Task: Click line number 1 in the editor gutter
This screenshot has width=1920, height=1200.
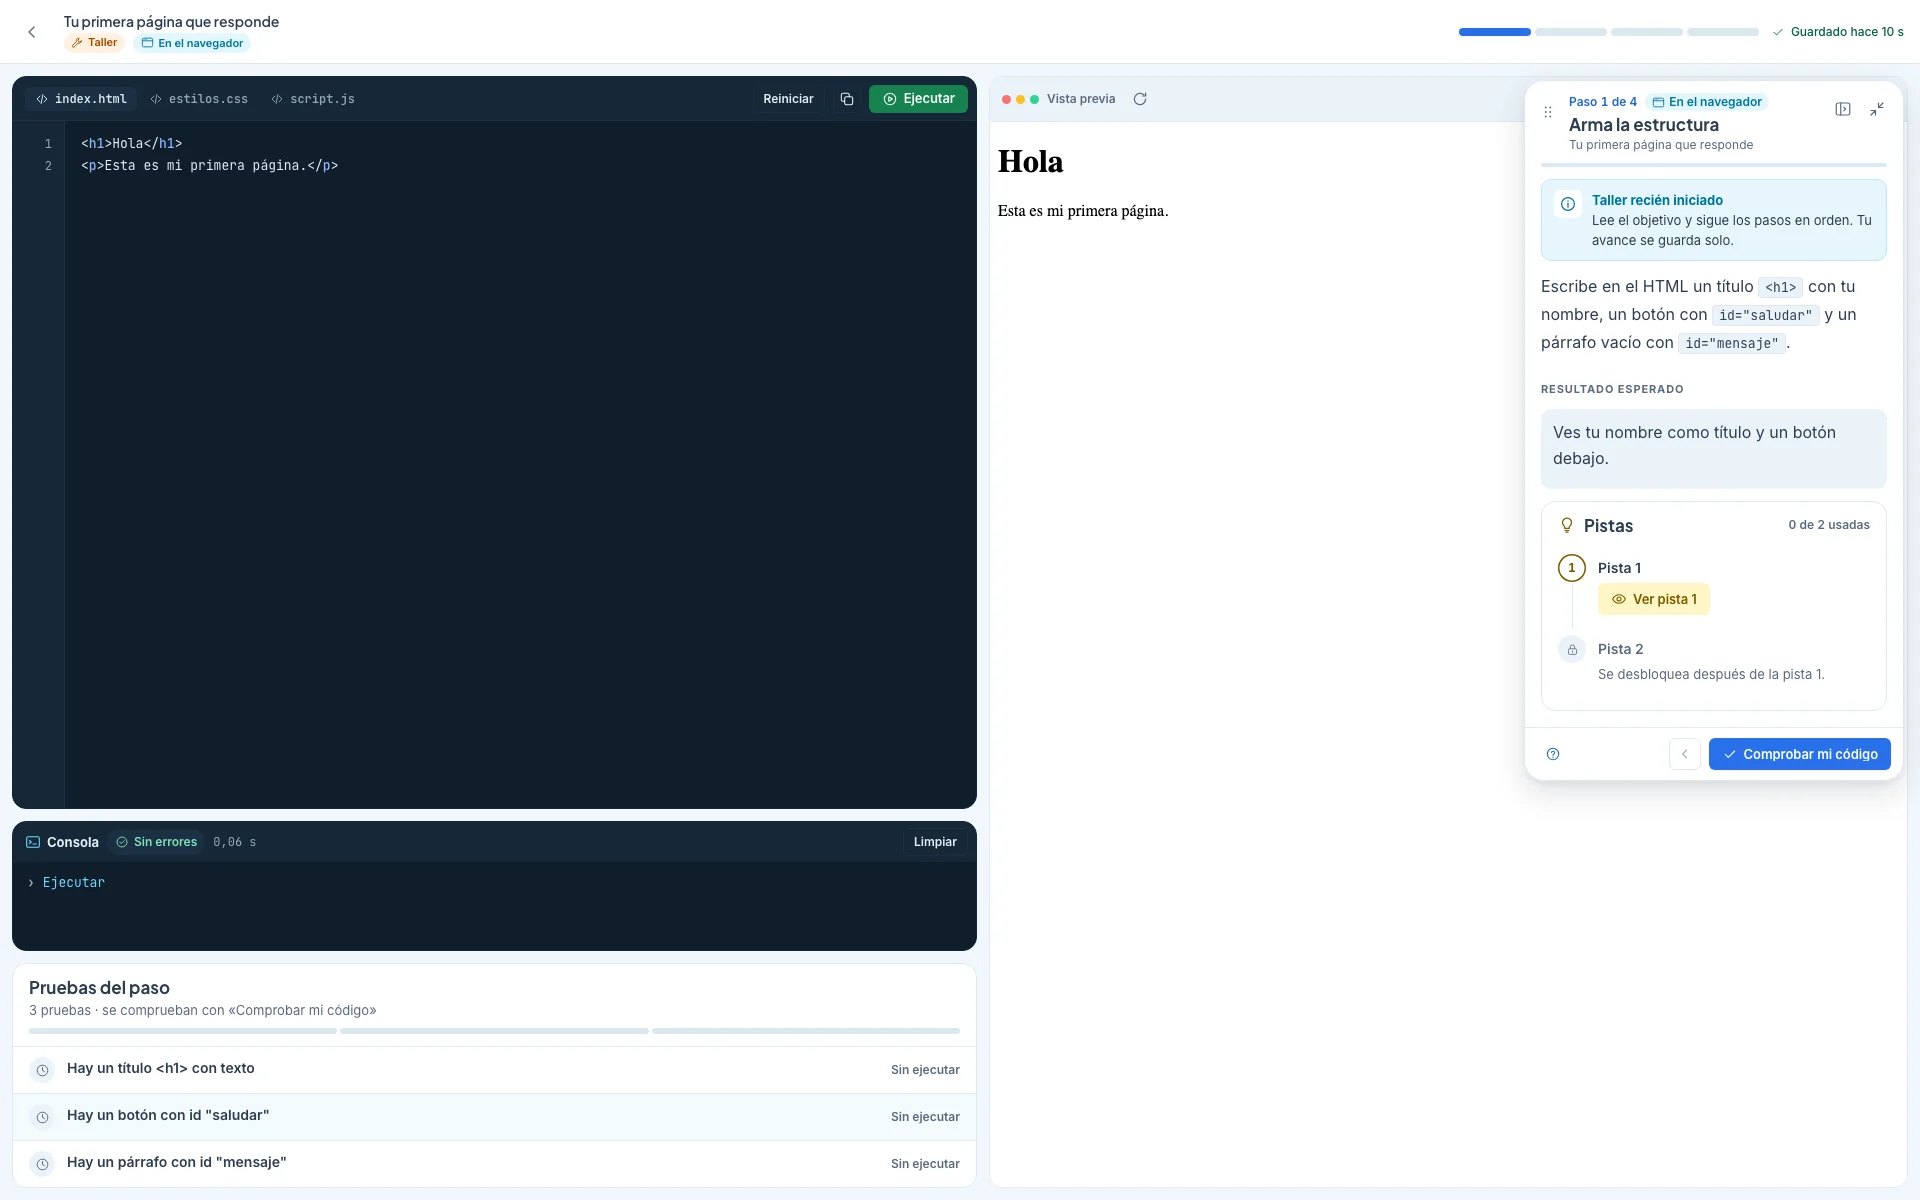Action: pos(48,144)
